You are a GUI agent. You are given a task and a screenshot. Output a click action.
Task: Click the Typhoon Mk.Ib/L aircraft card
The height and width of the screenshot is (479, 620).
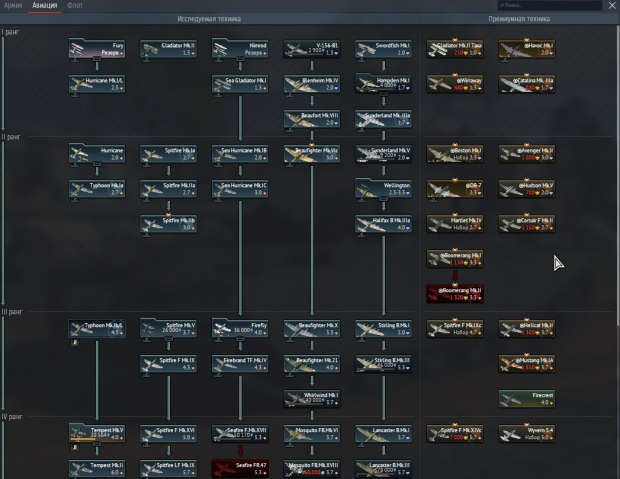[x=97, y=329]
